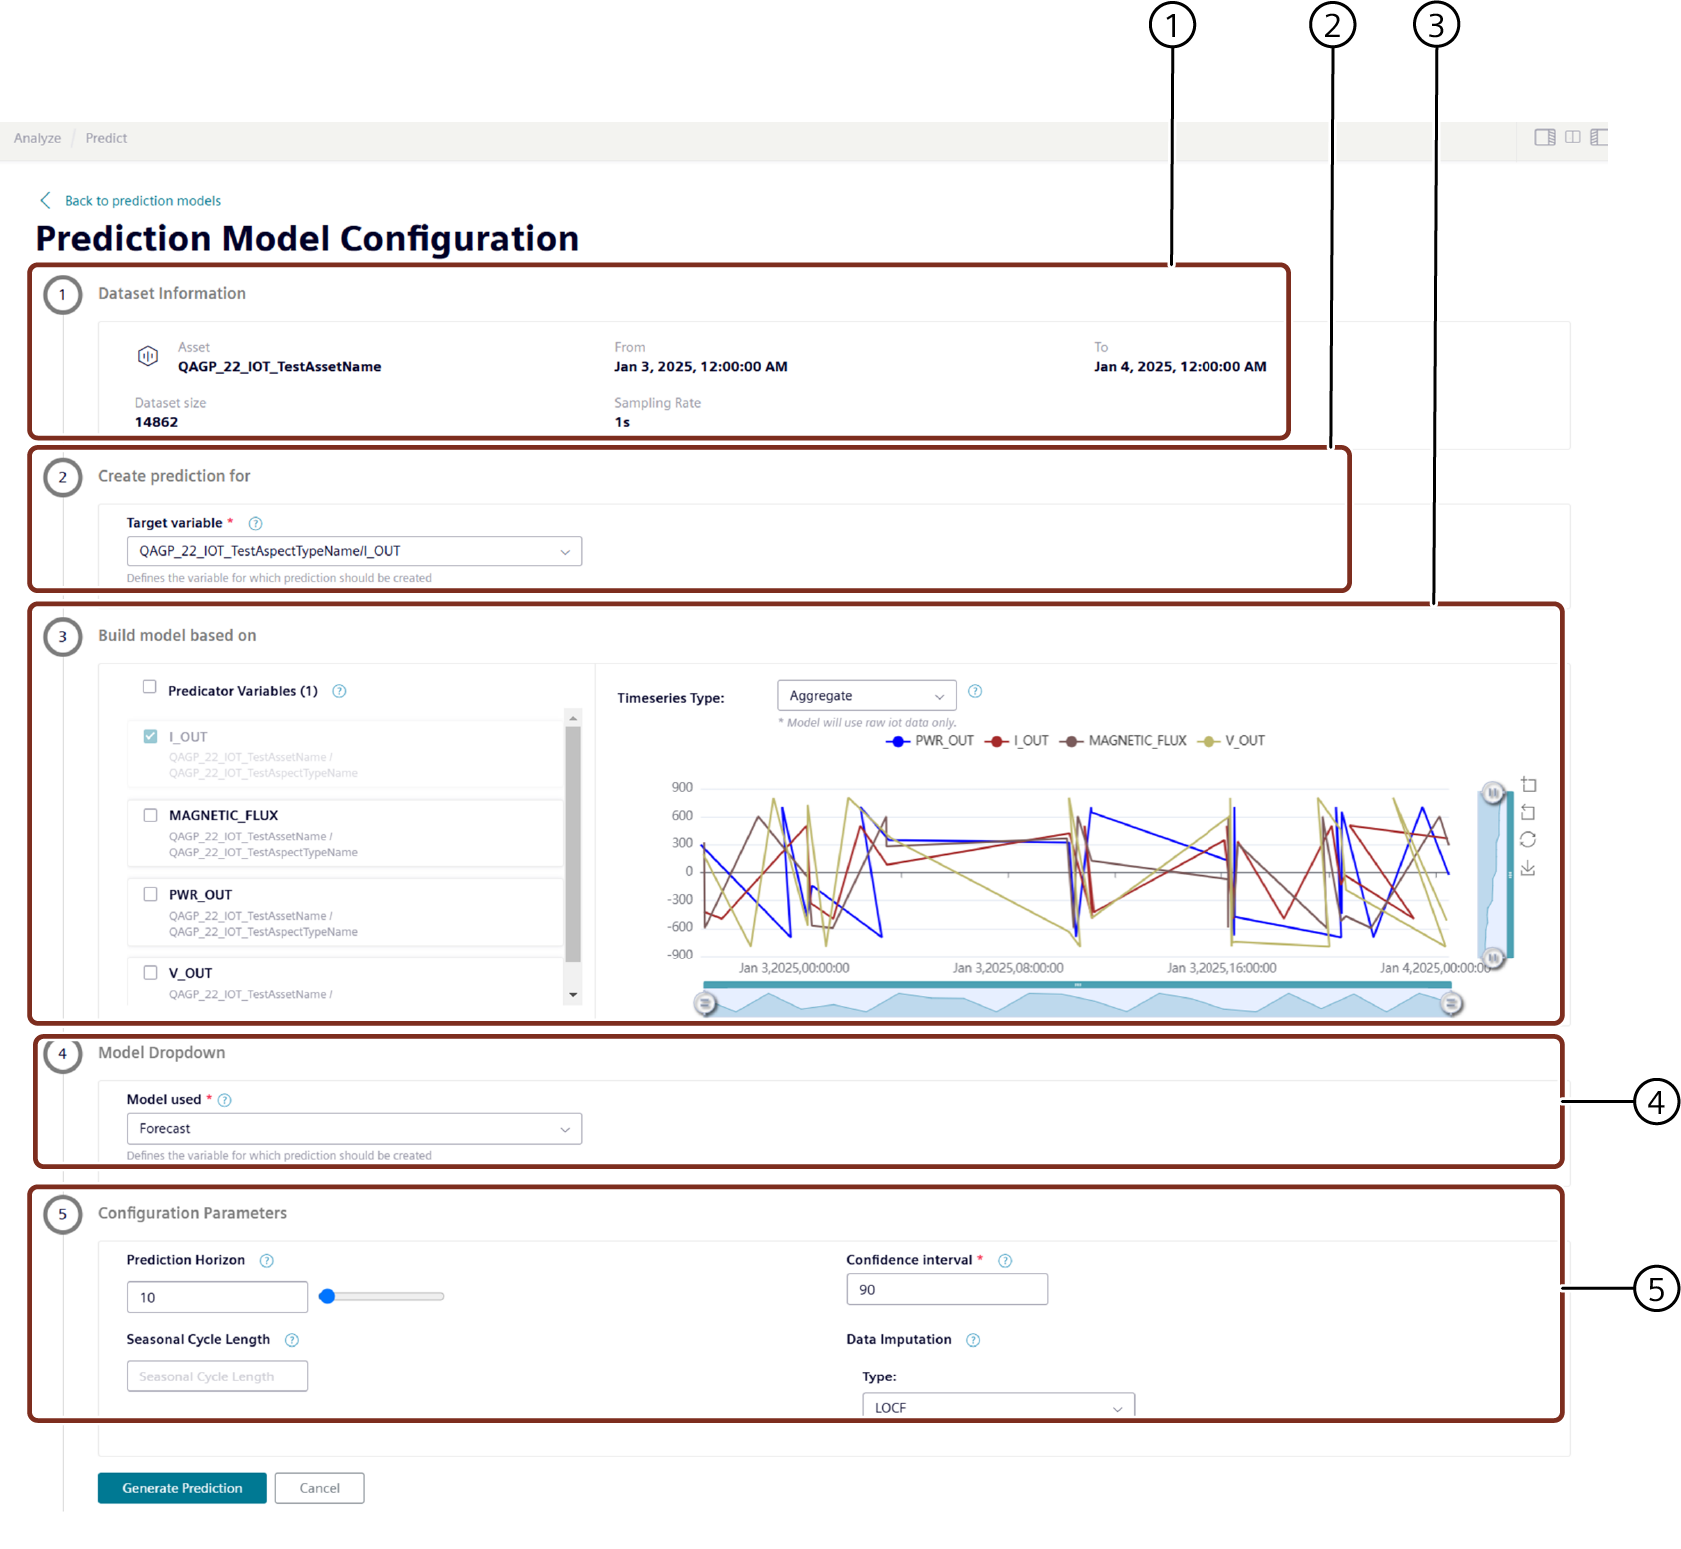Click Back to prediction models link
This screenshot has width=1681, height=1549.
(x=142, y=201)
